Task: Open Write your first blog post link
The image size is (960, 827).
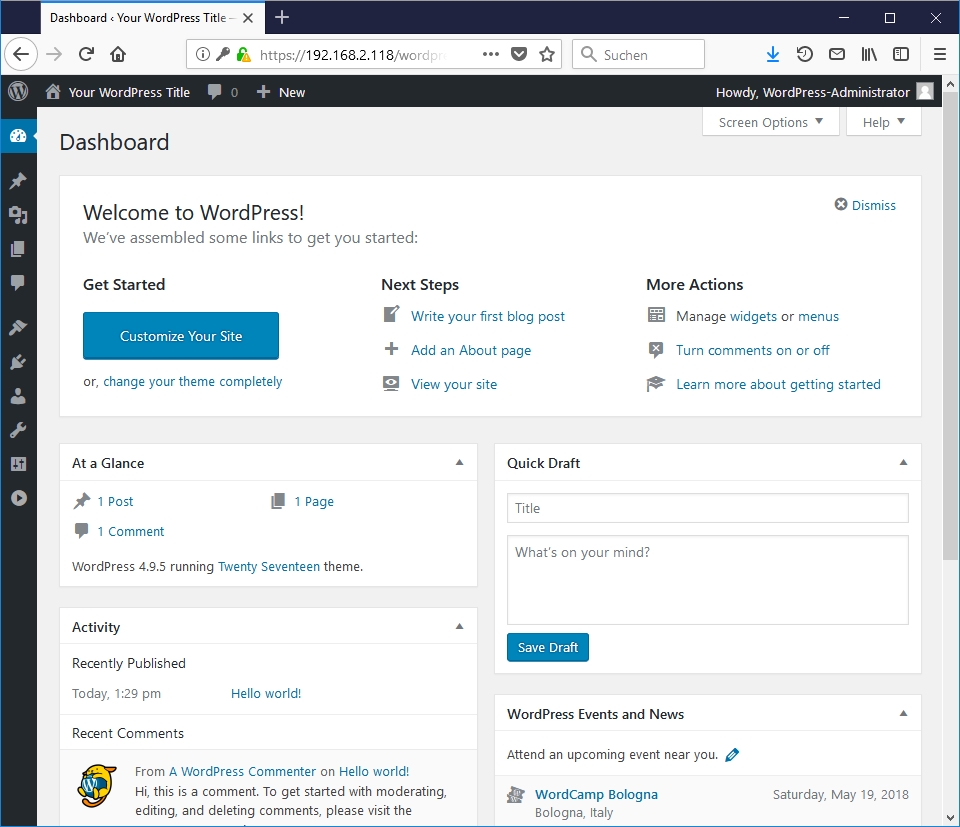Action: 487,316
